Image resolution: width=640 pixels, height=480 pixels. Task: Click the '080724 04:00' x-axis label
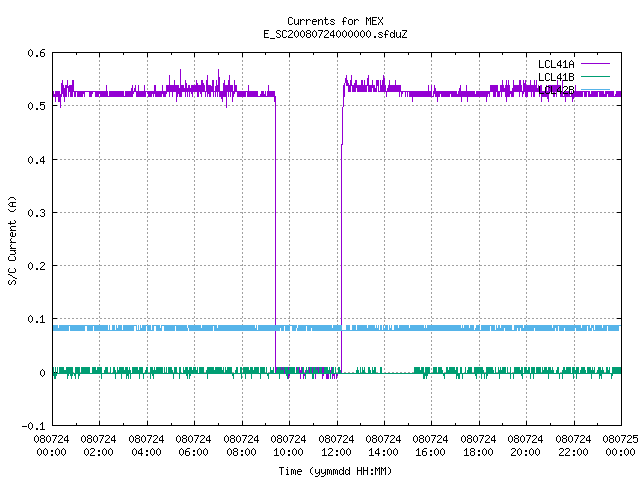coord(146,446)
